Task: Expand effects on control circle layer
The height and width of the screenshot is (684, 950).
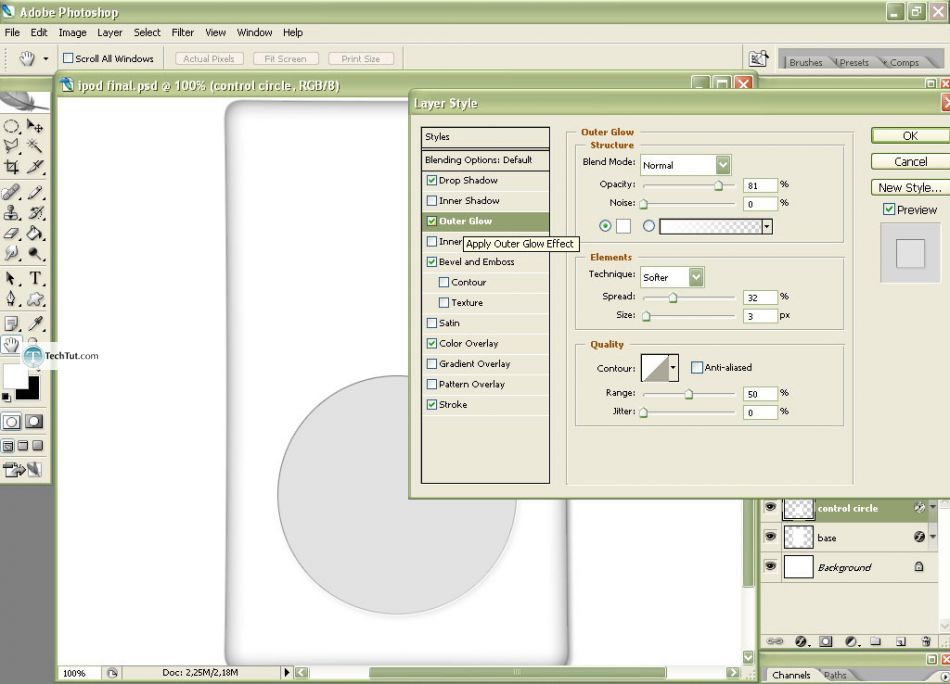Action: point(933,507)
